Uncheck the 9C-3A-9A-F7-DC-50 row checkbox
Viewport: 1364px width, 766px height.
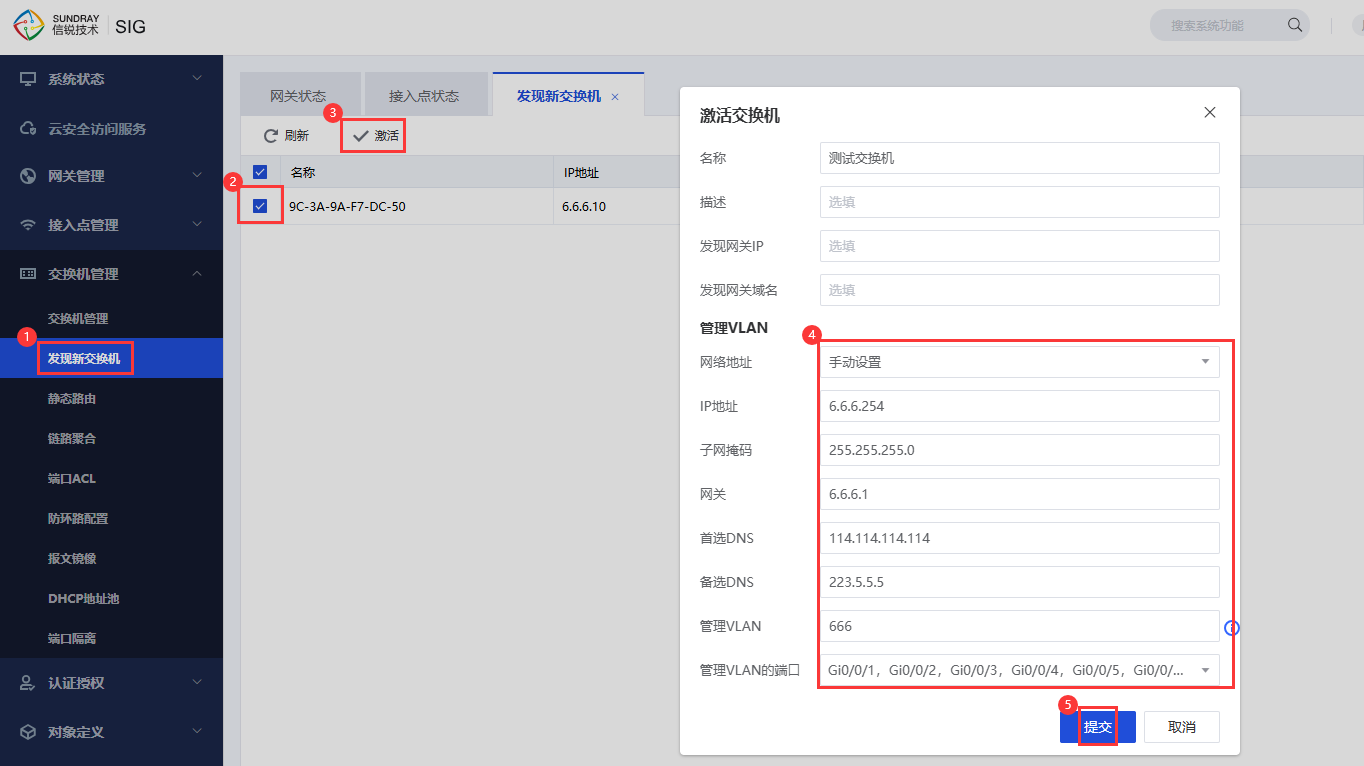pos(260,206)
